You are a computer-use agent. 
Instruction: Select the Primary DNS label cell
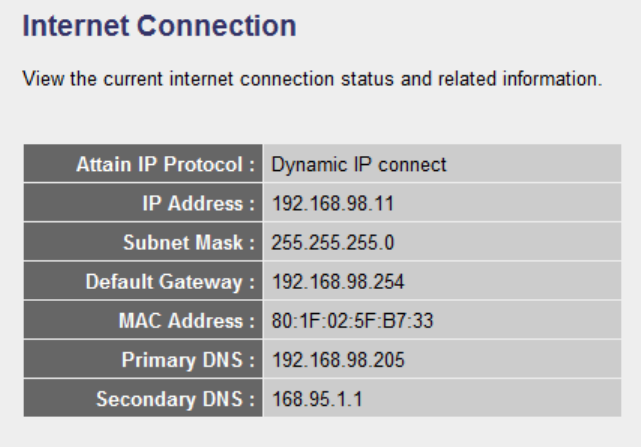(x=143, y=359)
